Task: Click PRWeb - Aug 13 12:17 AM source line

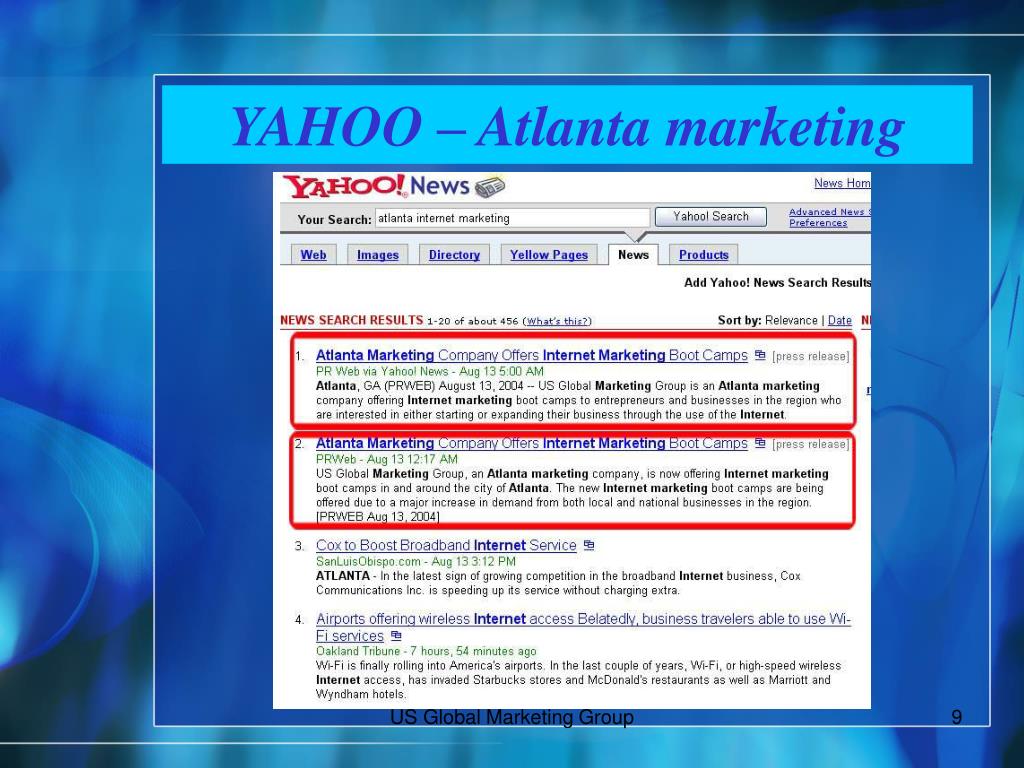Action: (x=387, y=459)
